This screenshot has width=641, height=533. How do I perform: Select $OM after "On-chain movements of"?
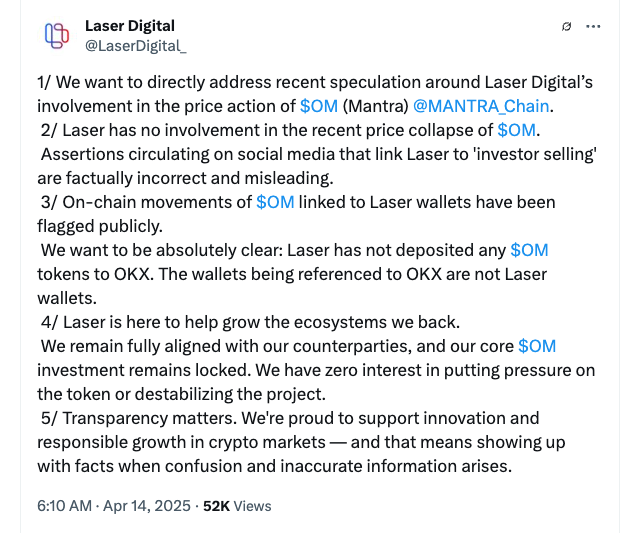click(x=275, y=201)
